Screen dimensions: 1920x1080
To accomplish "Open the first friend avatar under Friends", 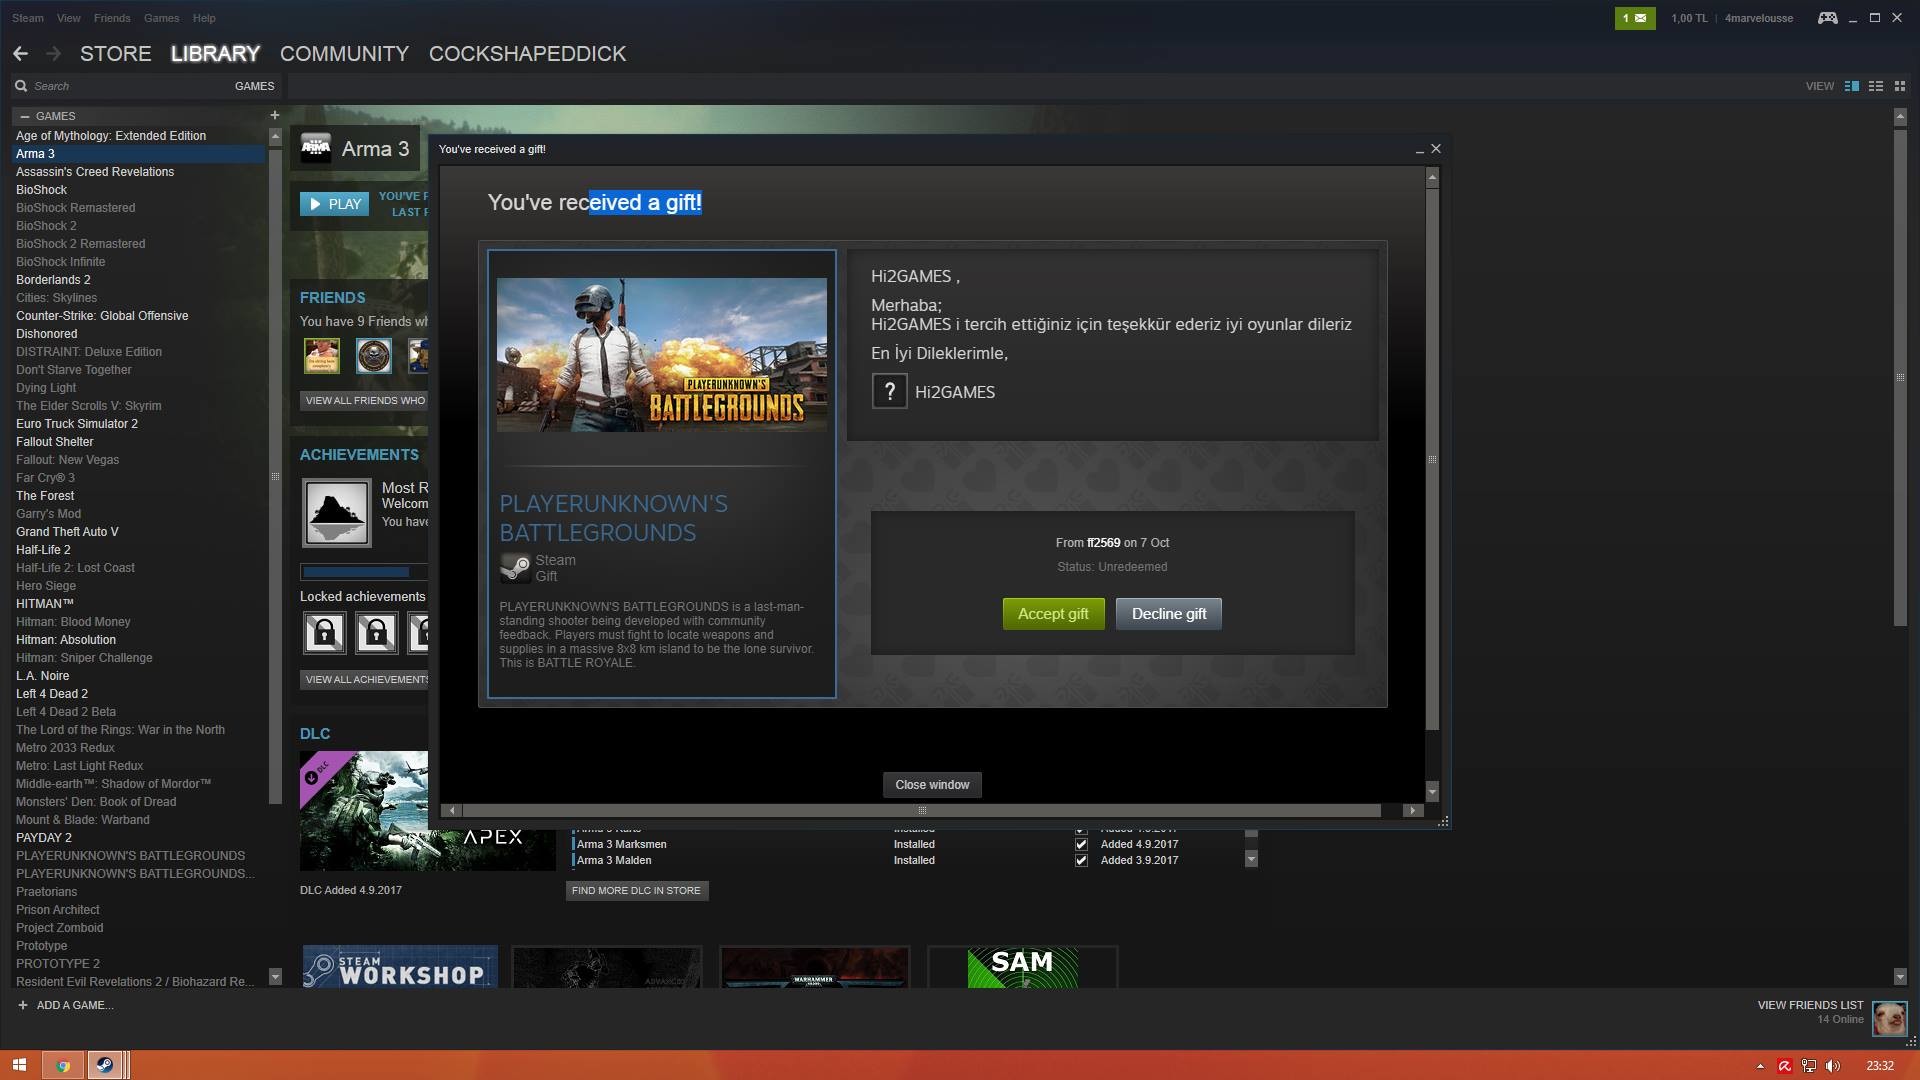I will click(322, 355).
